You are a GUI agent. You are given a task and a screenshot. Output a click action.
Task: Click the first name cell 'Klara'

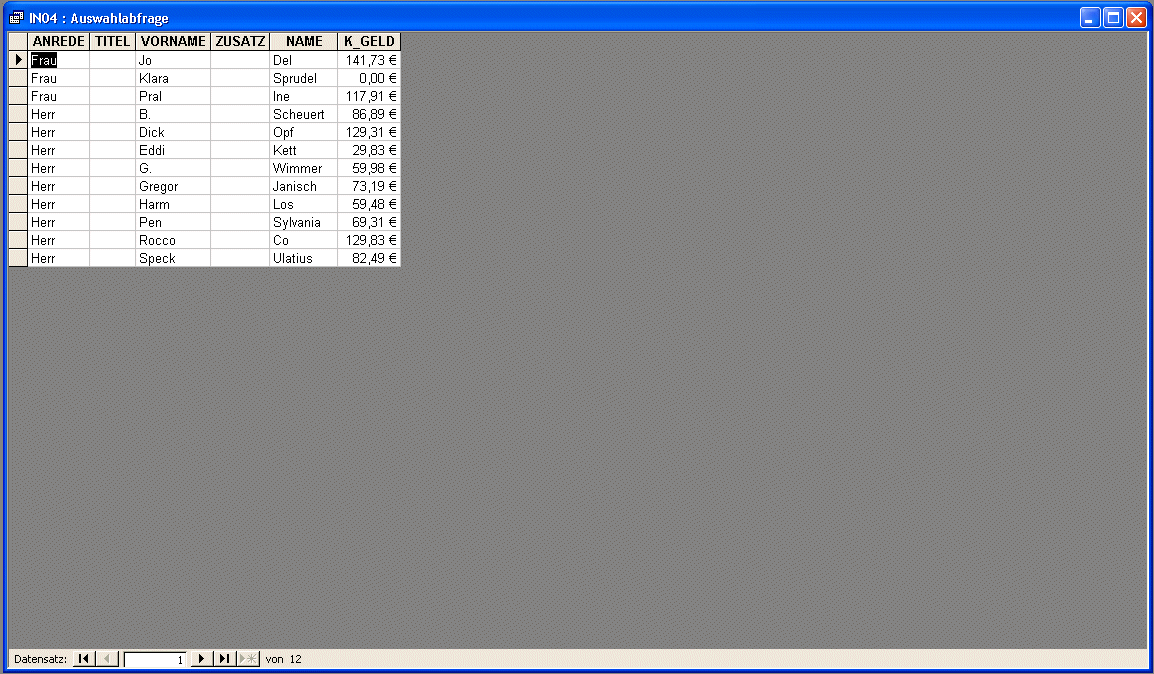(173, 78)
